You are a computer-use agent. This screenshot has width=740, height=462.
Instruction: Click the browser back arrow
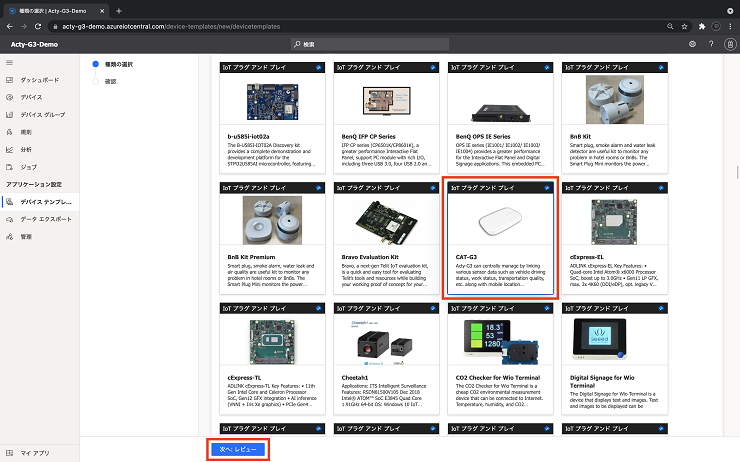[9, 26]
